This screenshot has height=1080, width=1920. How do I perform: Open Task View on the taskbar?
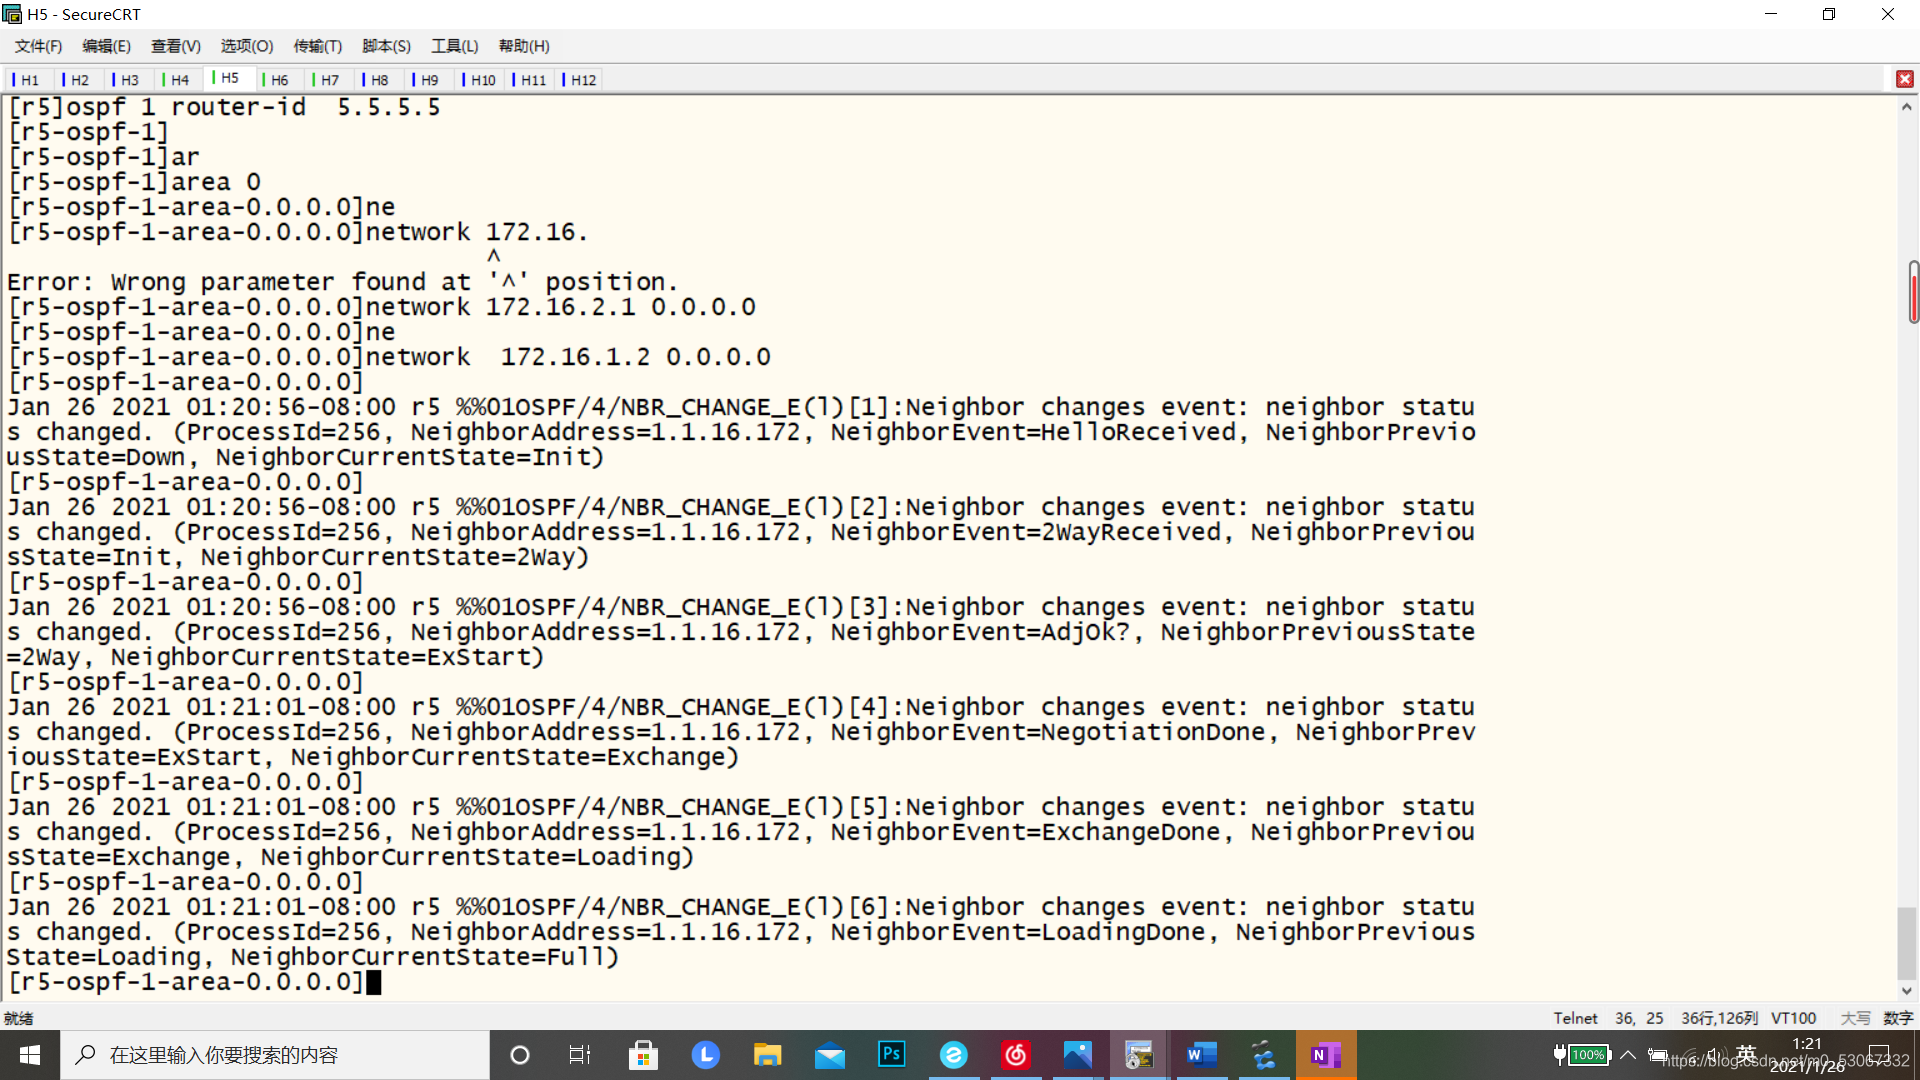(580, 1055)
